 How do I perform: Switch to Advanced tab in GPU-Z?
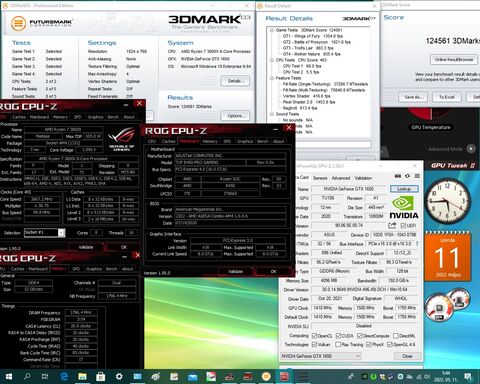[341, 178]
